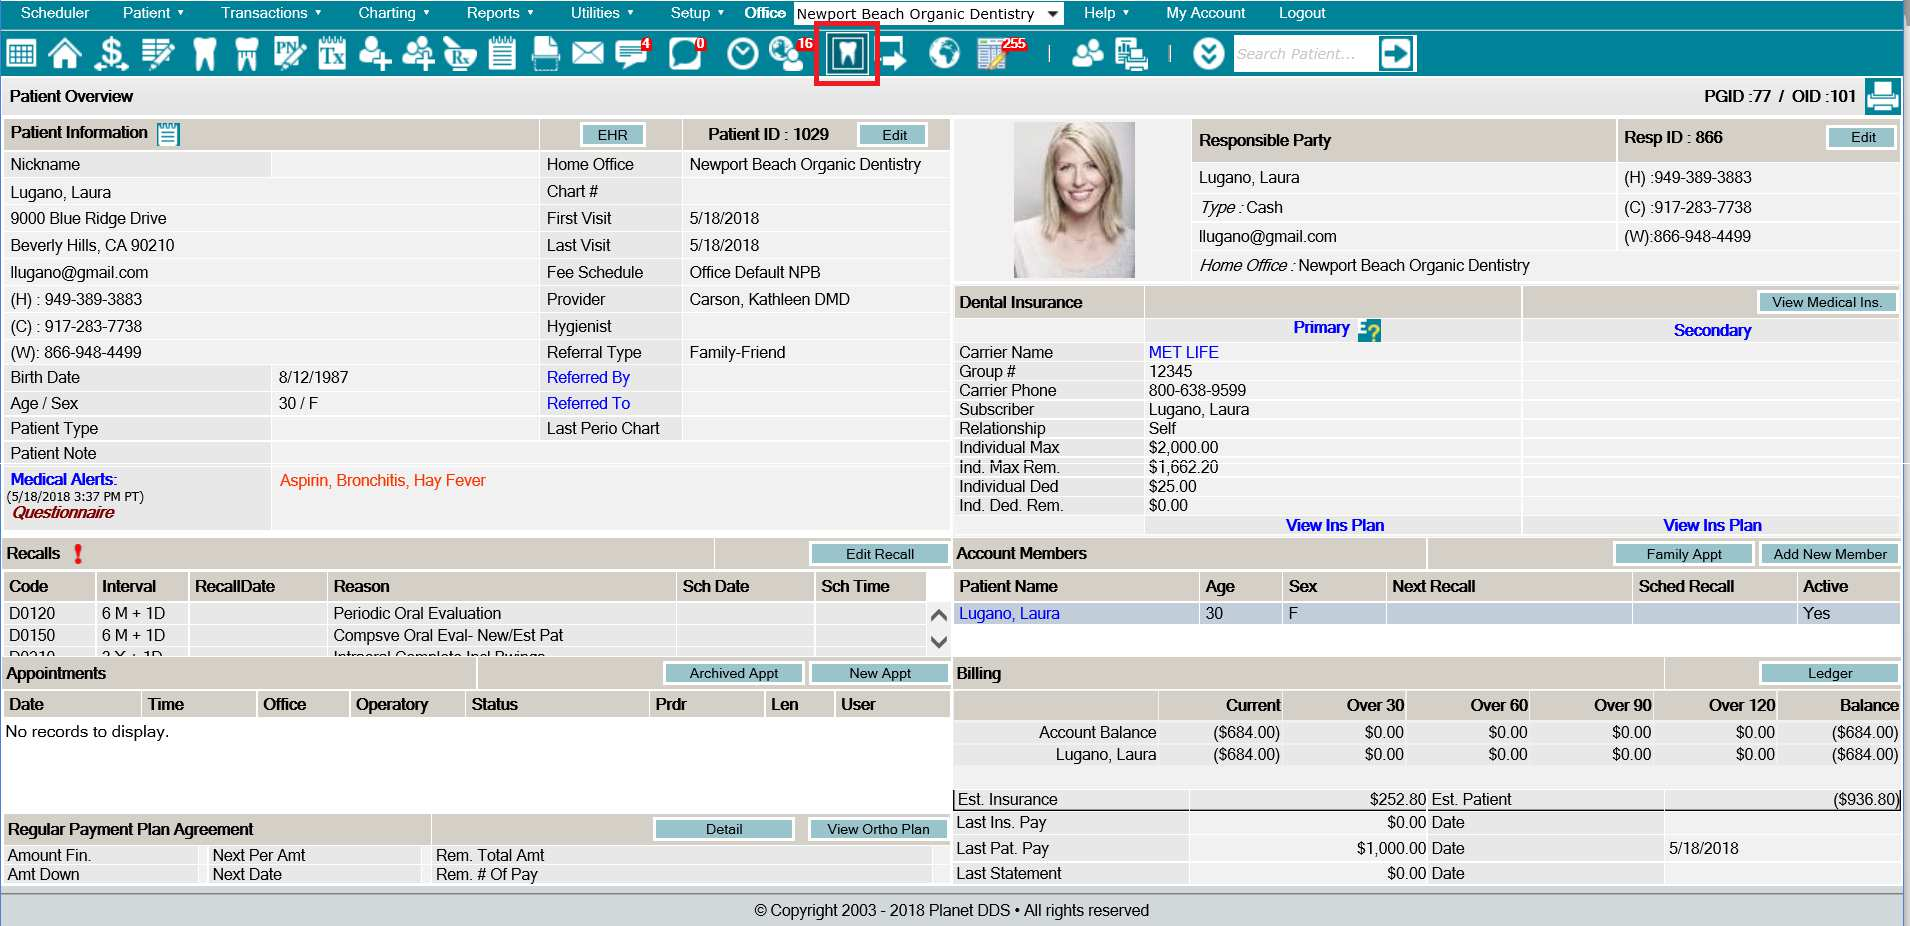Screen dimensions: 1910x926
Task: Click the notes list with pencil icon
Action: 158,53
